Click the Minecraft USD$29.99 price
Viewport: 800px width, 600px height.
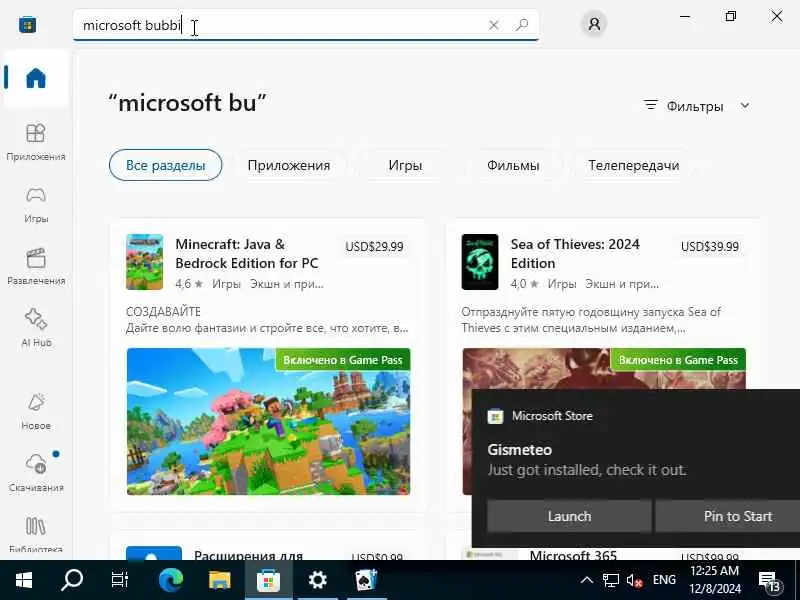374,246
